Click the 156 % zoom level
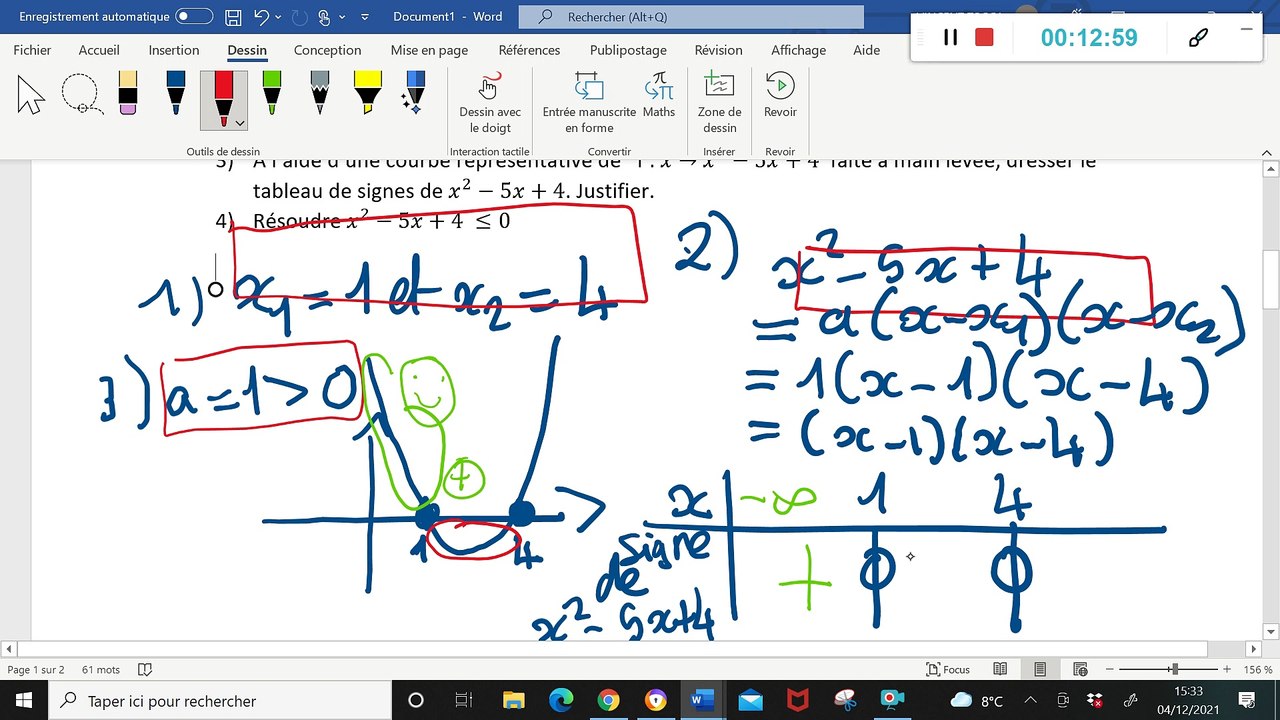 [x=1258, y=669]
